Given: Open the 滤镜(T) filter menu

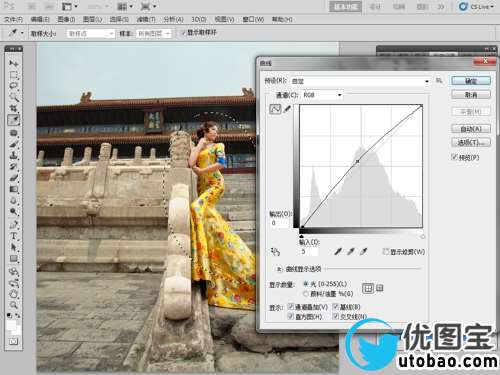Looking at the screenshot, I should pos(146,19).
